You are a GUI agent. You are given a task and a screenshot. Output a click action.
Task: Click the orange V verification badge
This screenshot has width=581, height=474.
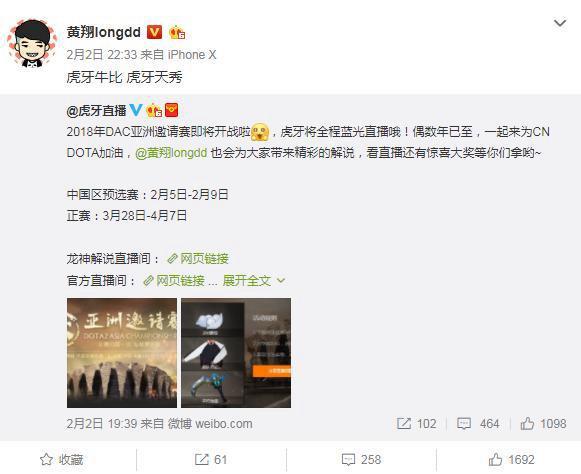click(154, 32)
